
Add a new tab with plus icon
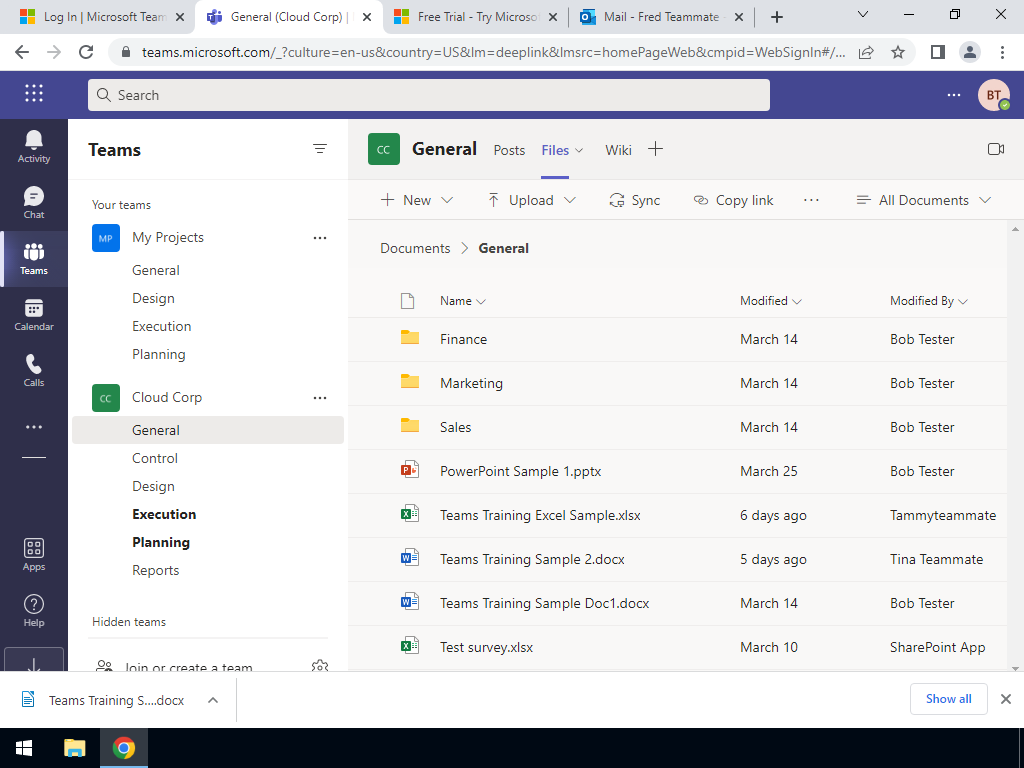click(x=655, y=150)
